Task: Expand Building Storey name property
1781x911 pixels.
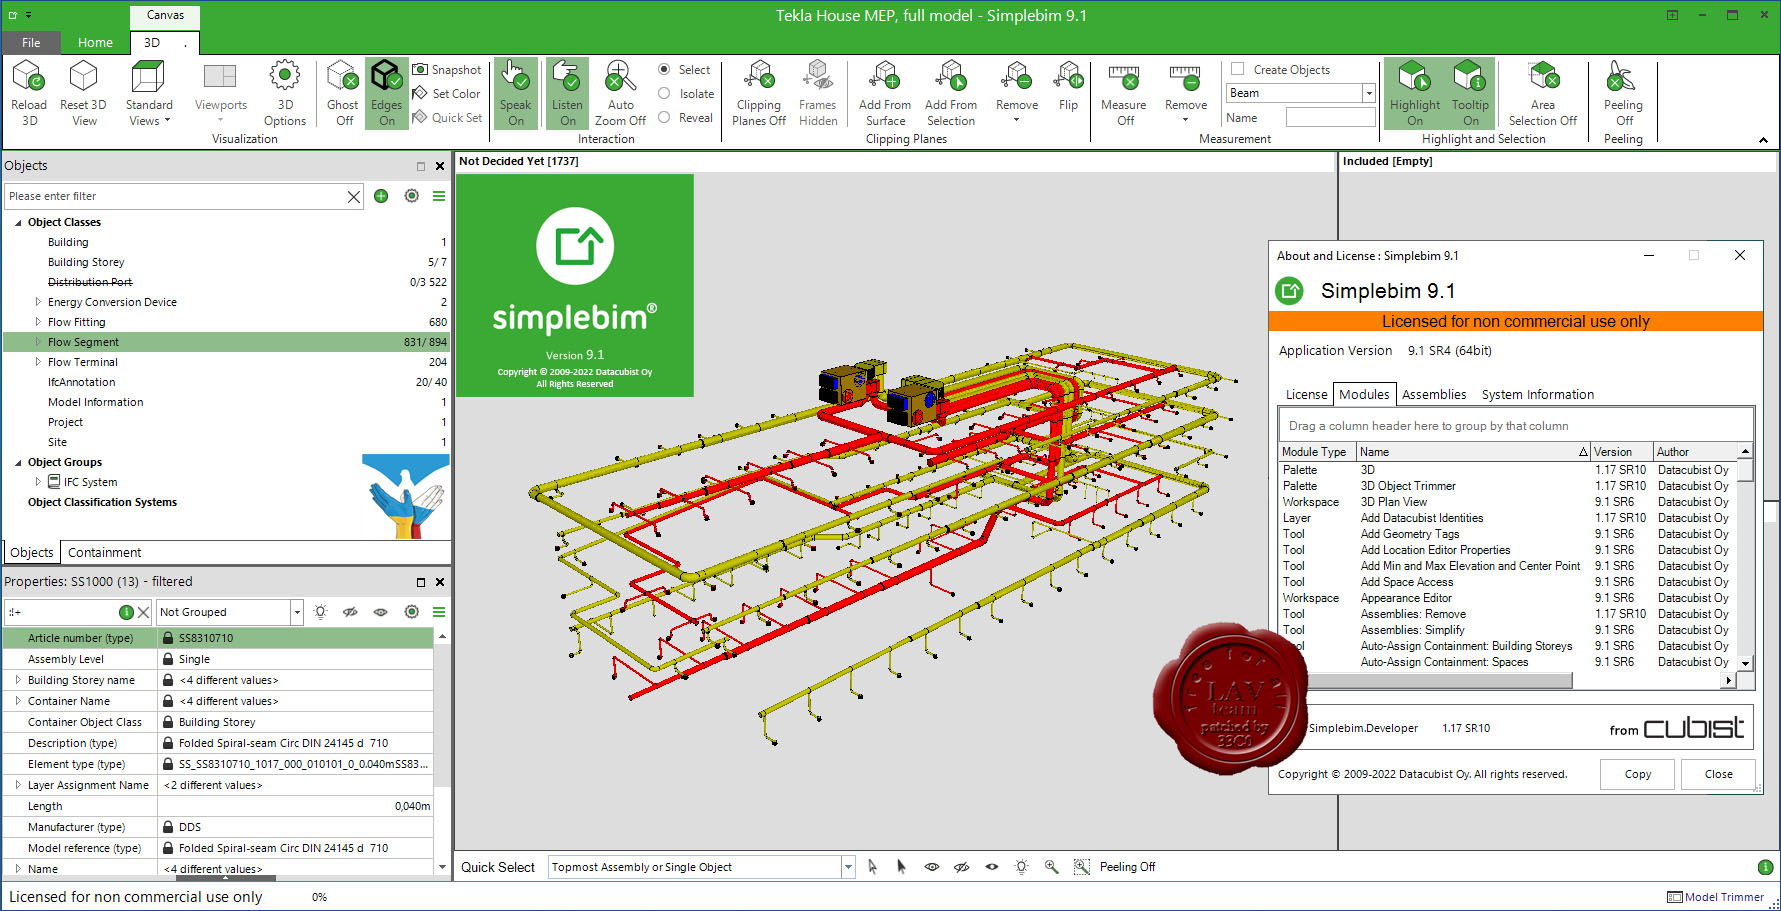Action: pos(18,680)
